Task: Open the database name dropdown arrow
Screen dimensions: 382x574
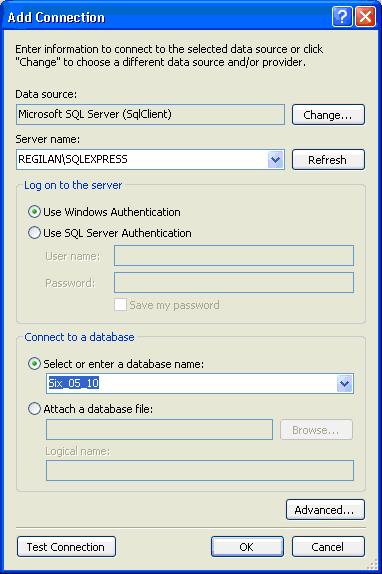Action: pos(345,384)
